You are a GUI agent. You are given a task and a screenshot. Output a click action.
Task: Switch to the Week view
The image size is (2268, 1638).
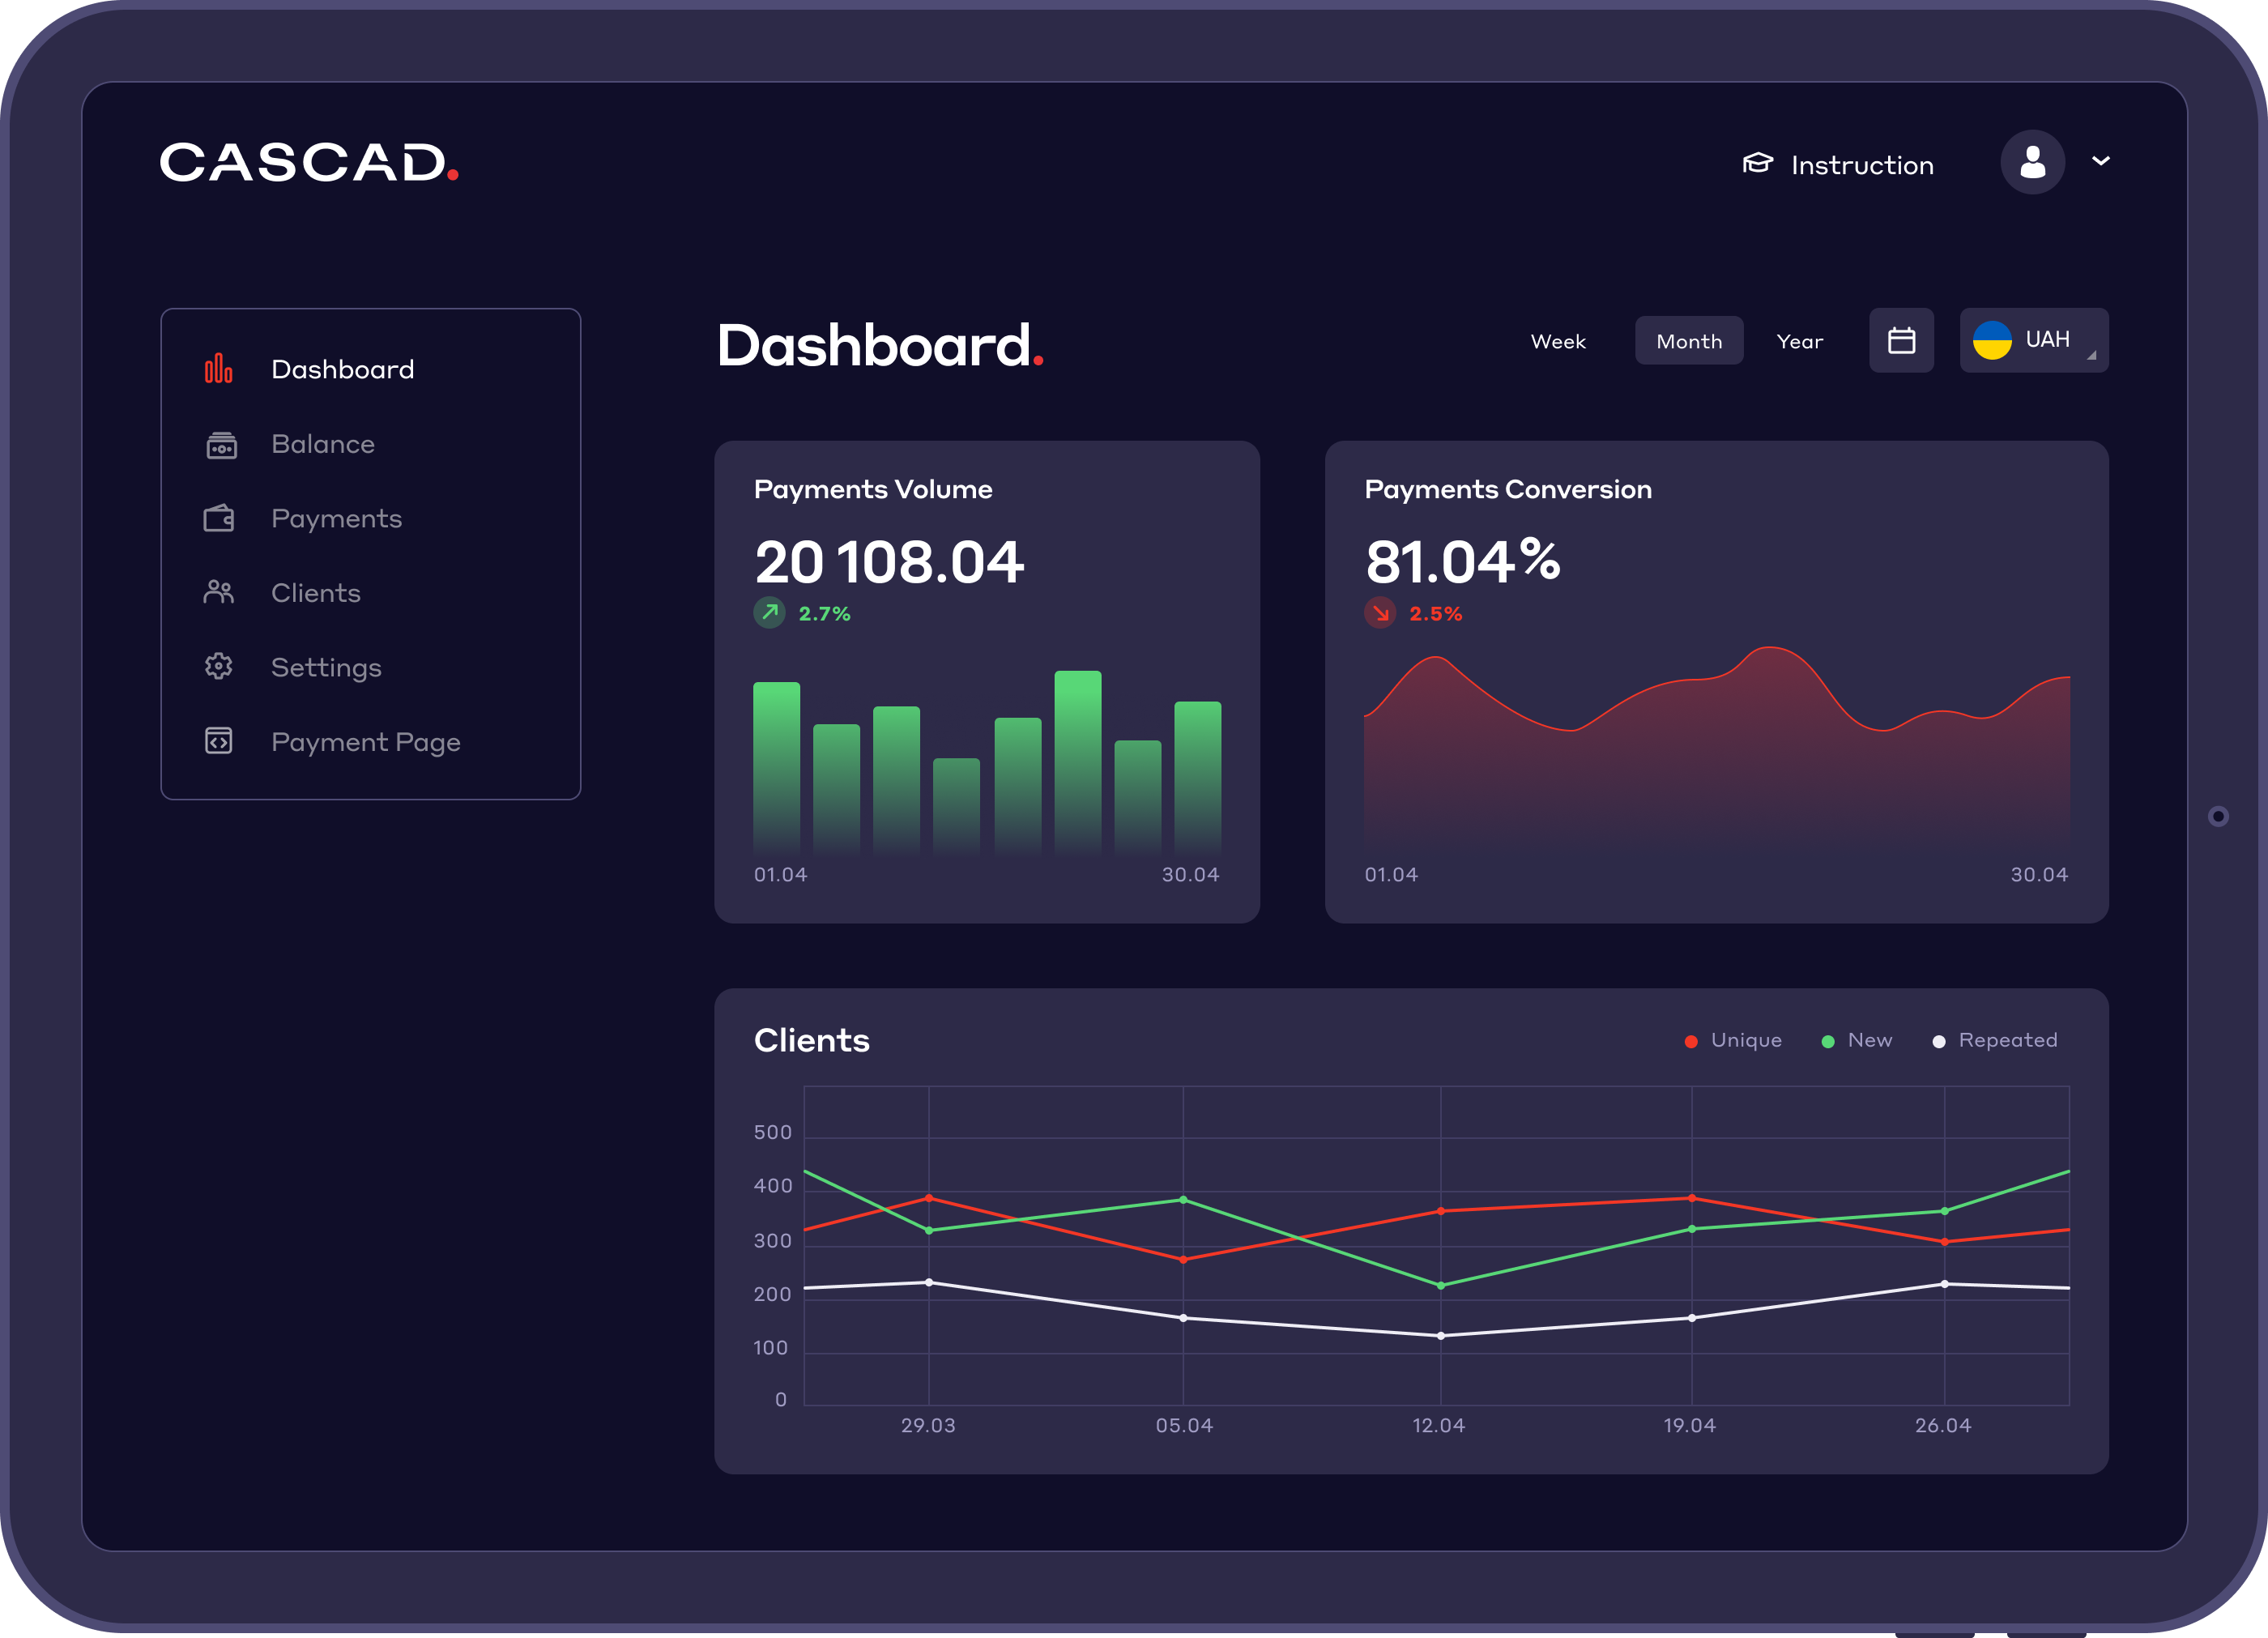coord(1558,340)
